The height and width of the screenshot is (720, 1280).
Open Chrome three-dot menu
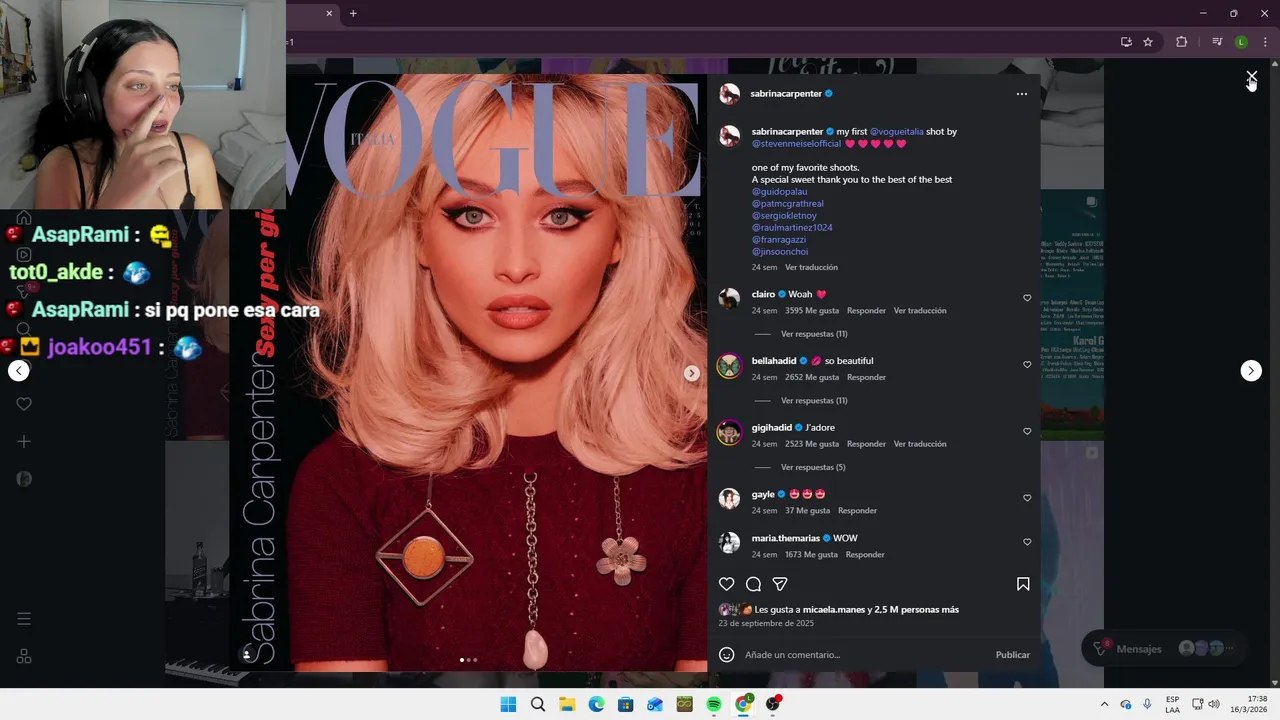point(1265,42)
